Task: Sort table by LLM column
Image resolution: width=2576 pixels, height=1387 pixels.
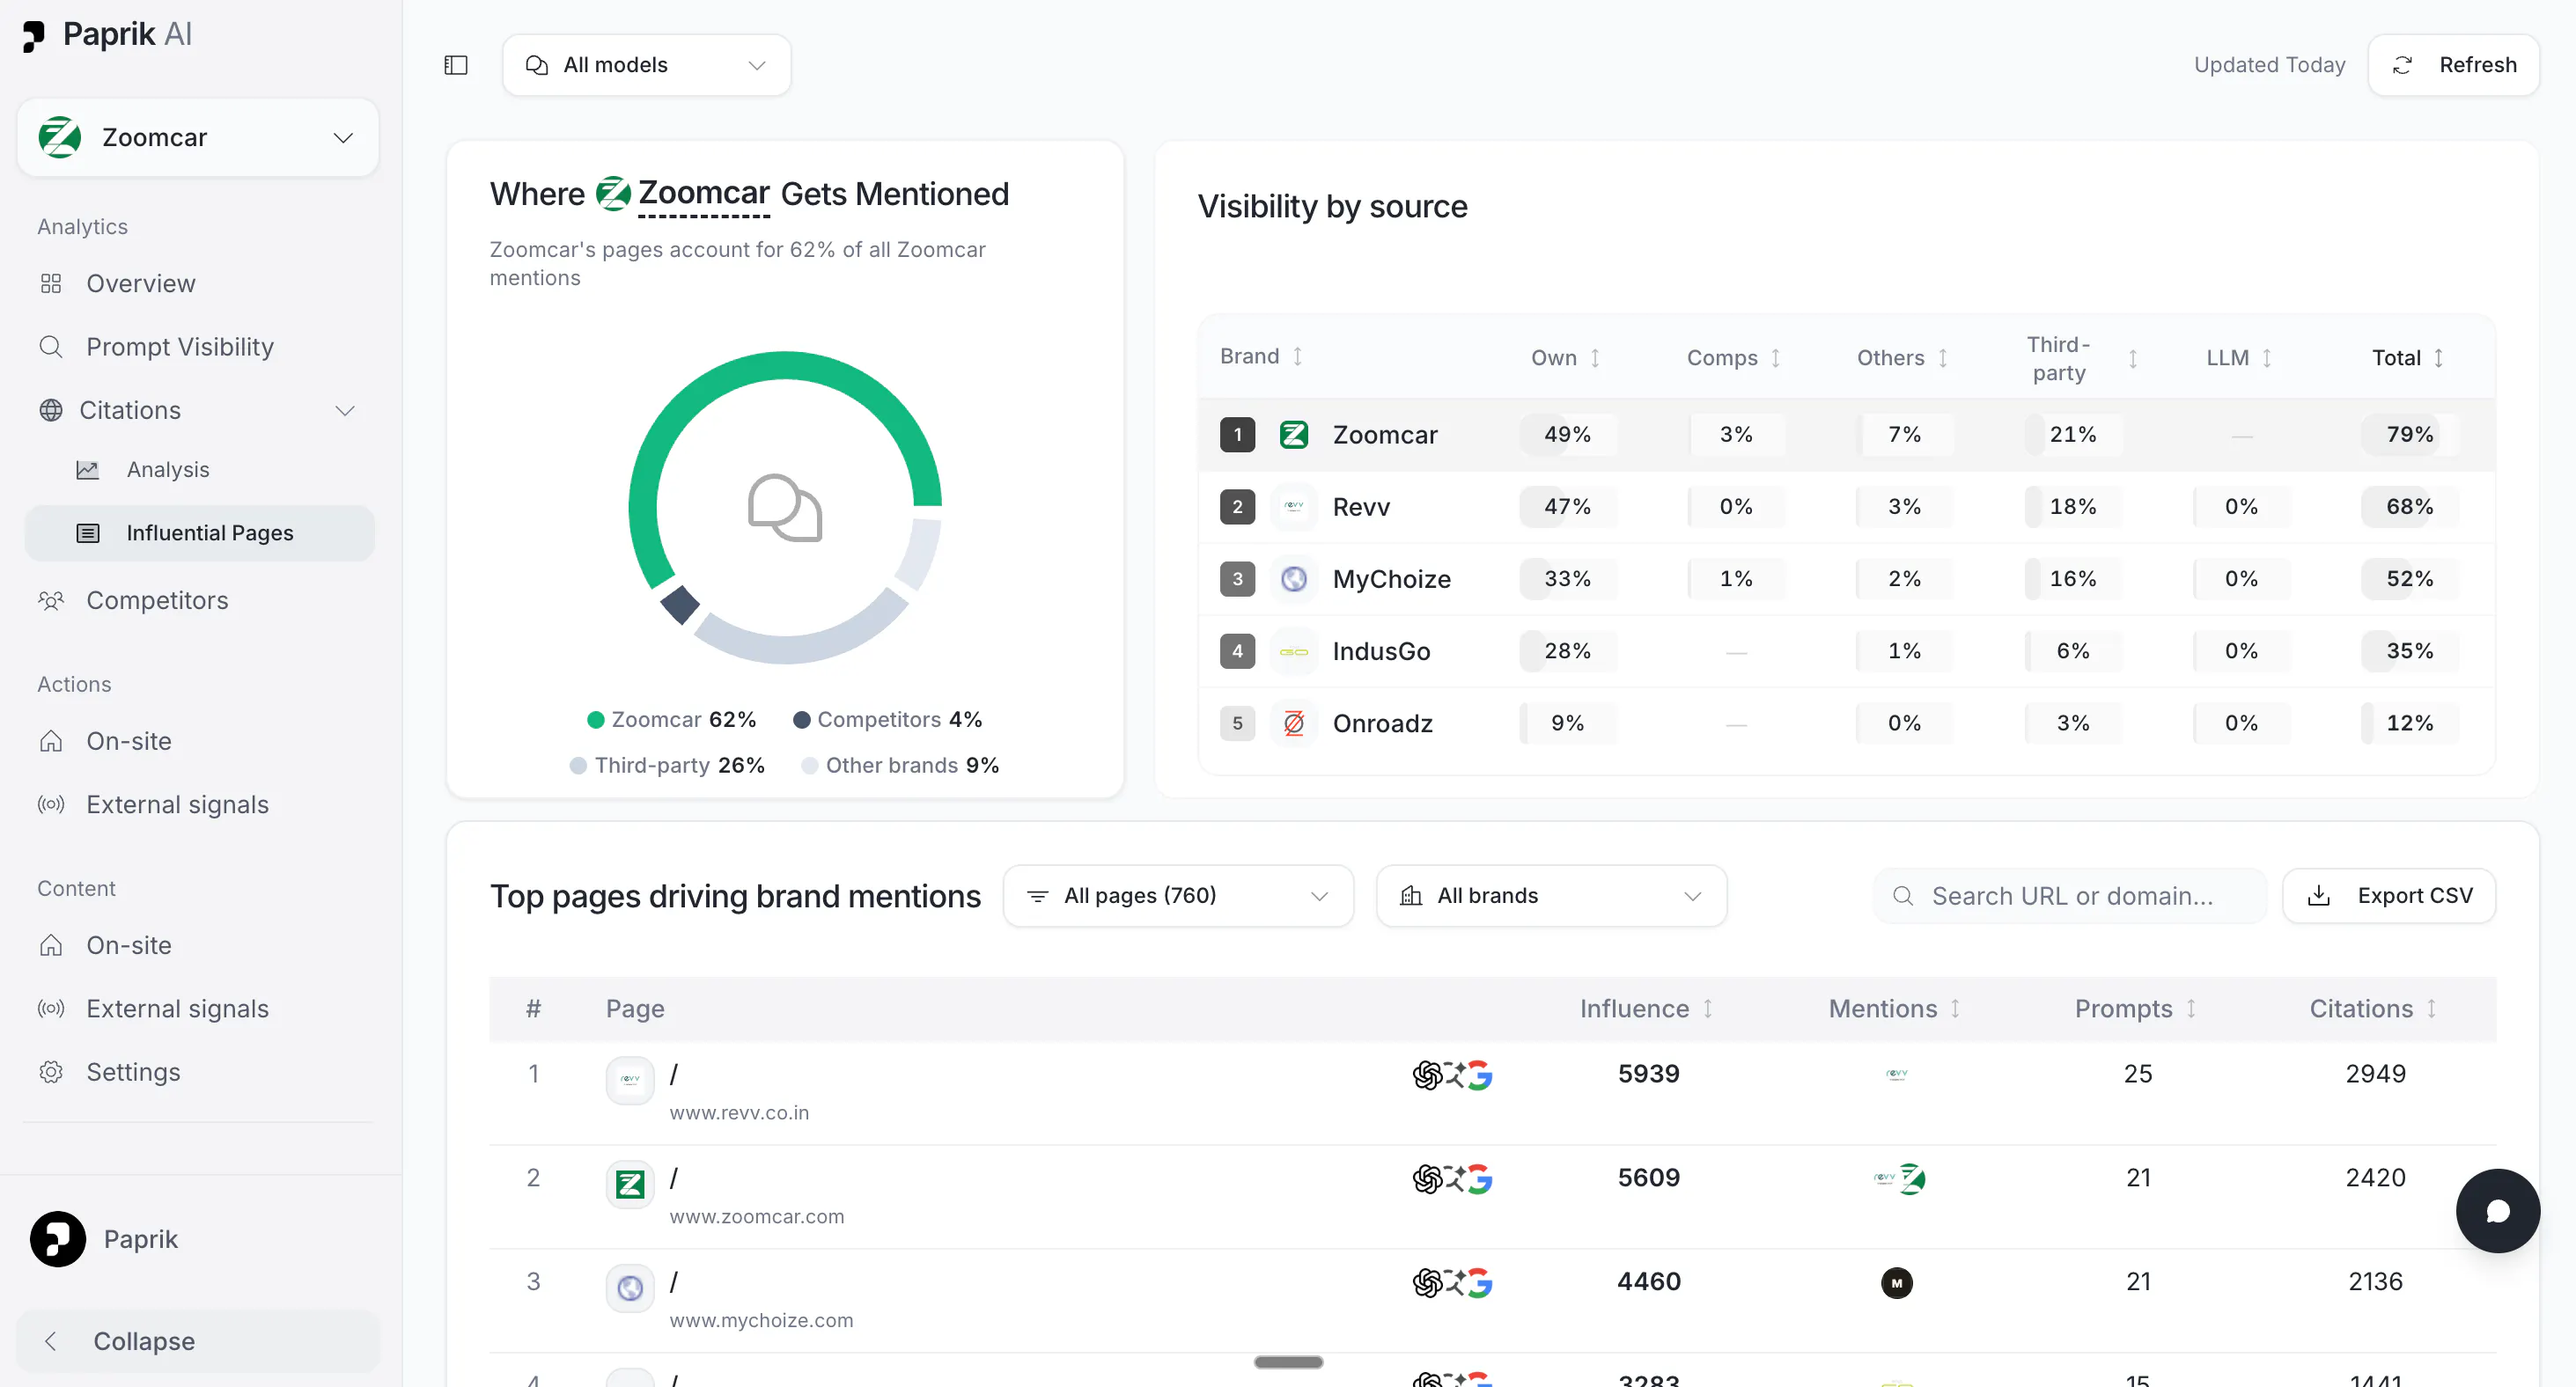Action: 2266,358
